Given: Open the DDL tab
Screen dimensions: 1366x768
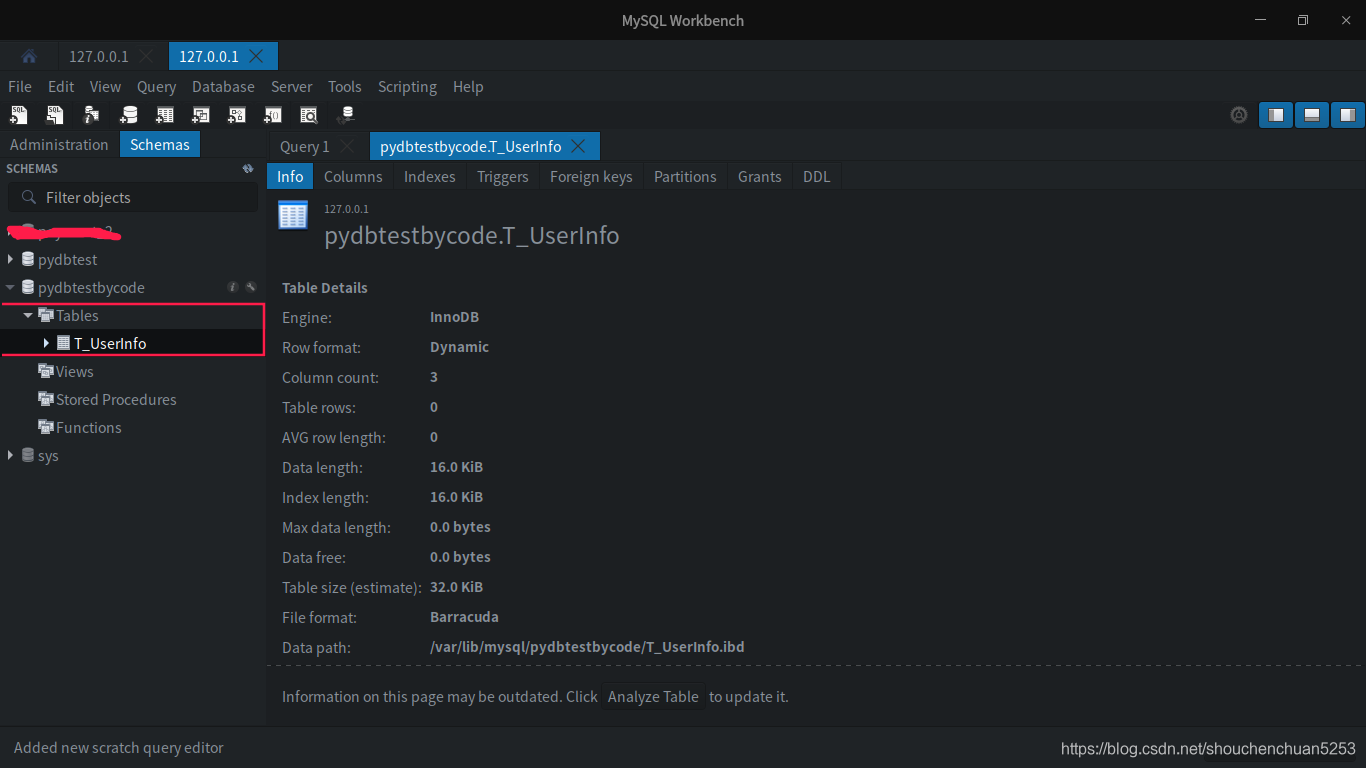Looking at the screenshot, I should coord(817,177).
